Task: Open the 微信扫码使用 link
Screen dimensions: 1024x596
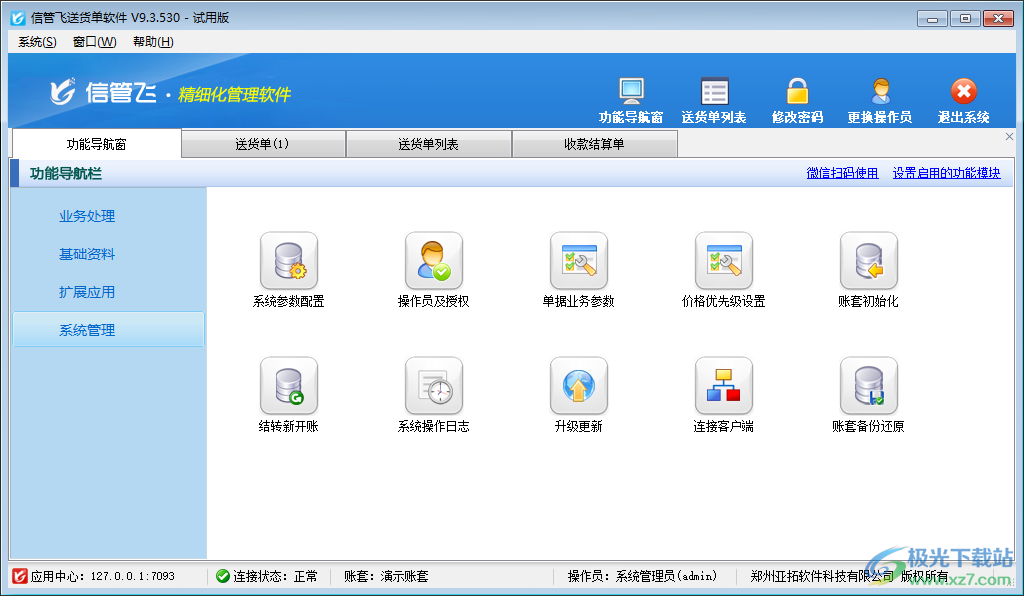Action: 842,173
